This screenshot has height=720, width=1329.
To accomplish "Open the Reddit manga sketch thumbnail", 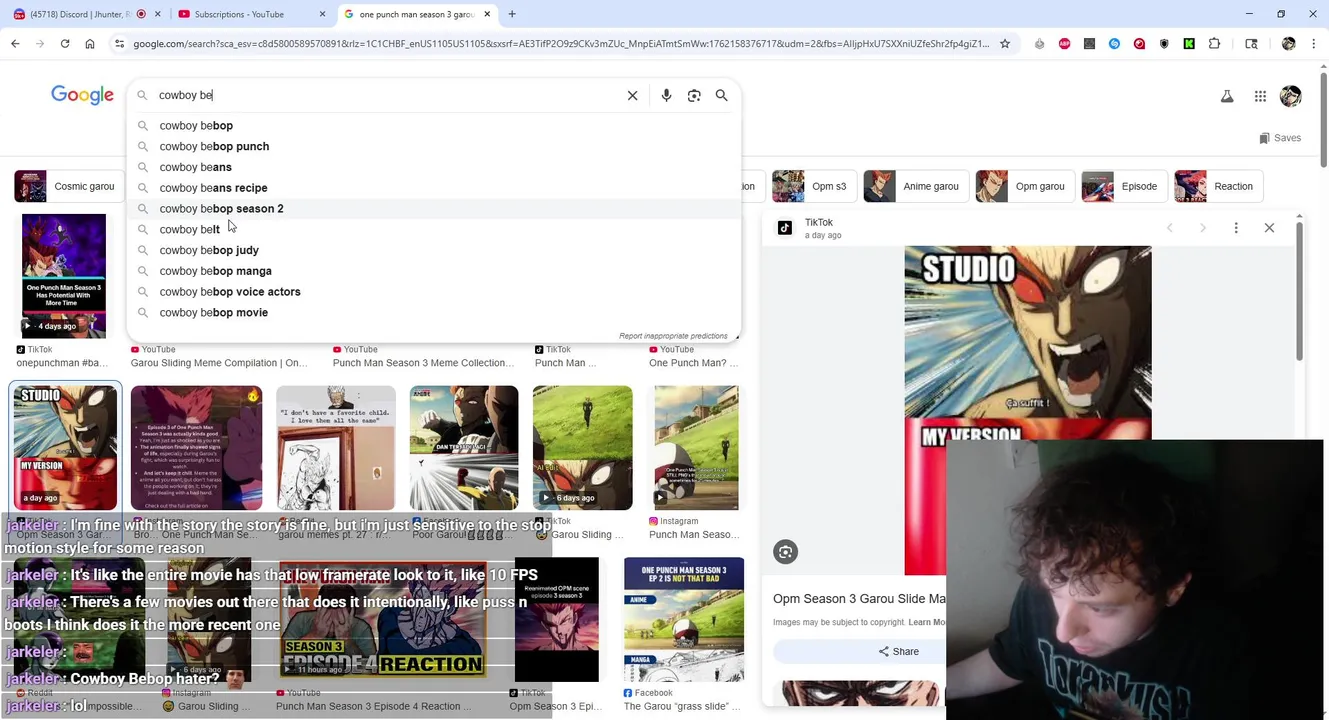I will [x=336, y=448].
